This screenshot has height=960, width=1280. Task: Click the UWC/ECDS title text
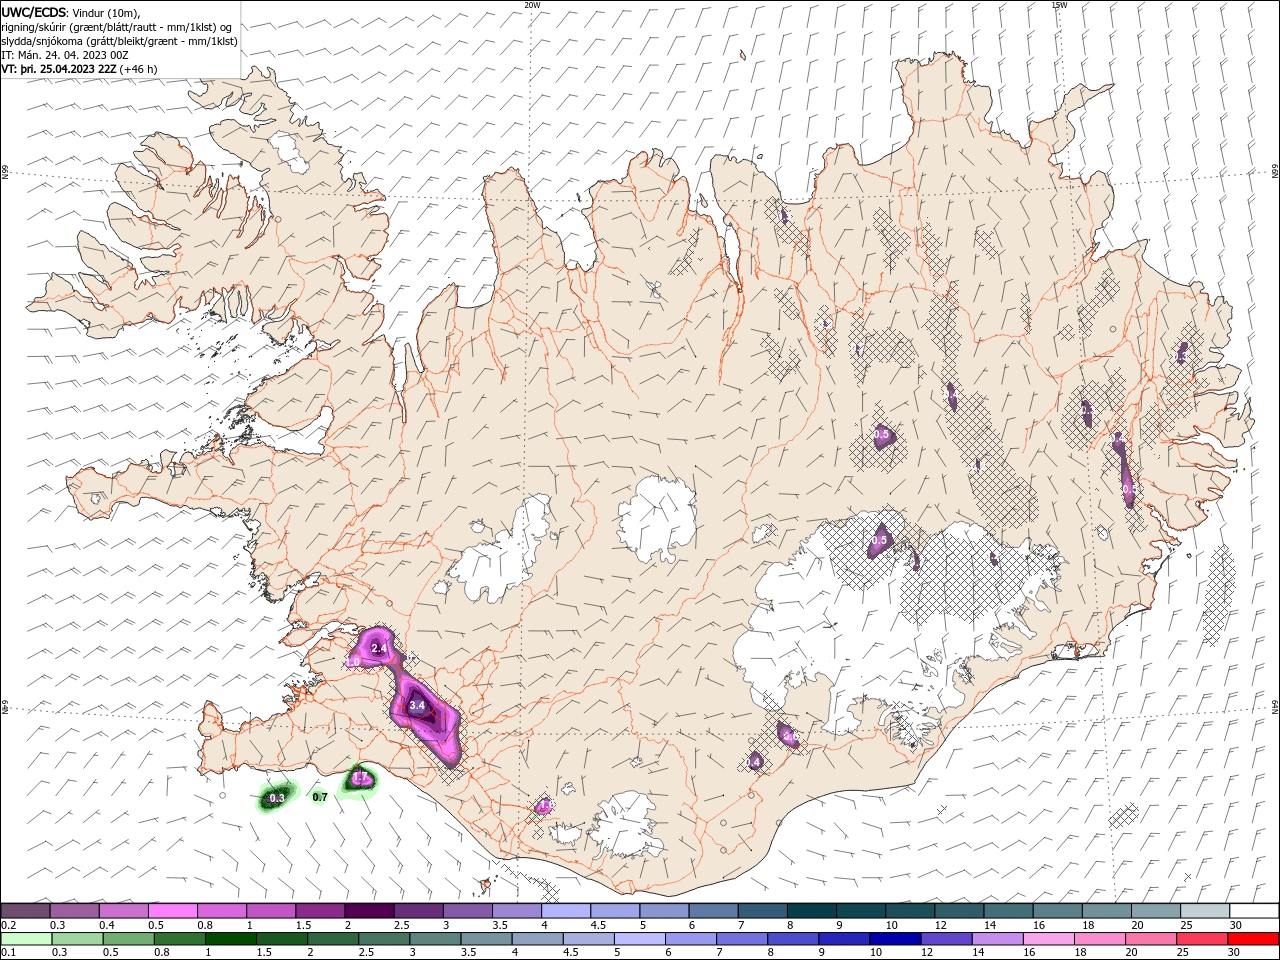[33, 11]
